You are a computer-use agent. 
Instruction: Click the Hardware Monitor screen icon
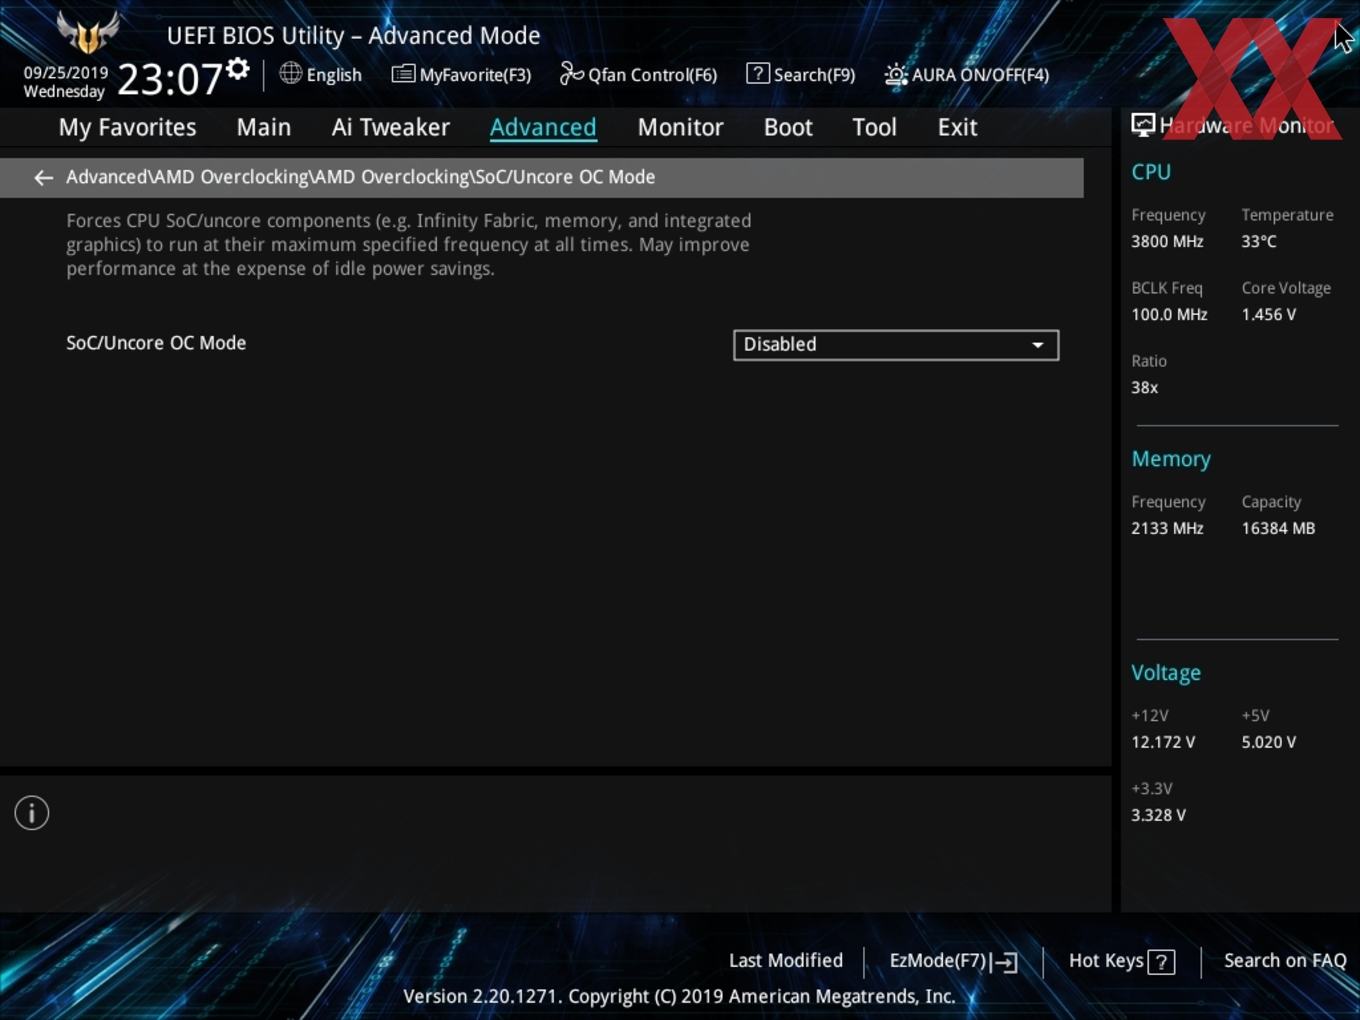[x=1143, y=125]
